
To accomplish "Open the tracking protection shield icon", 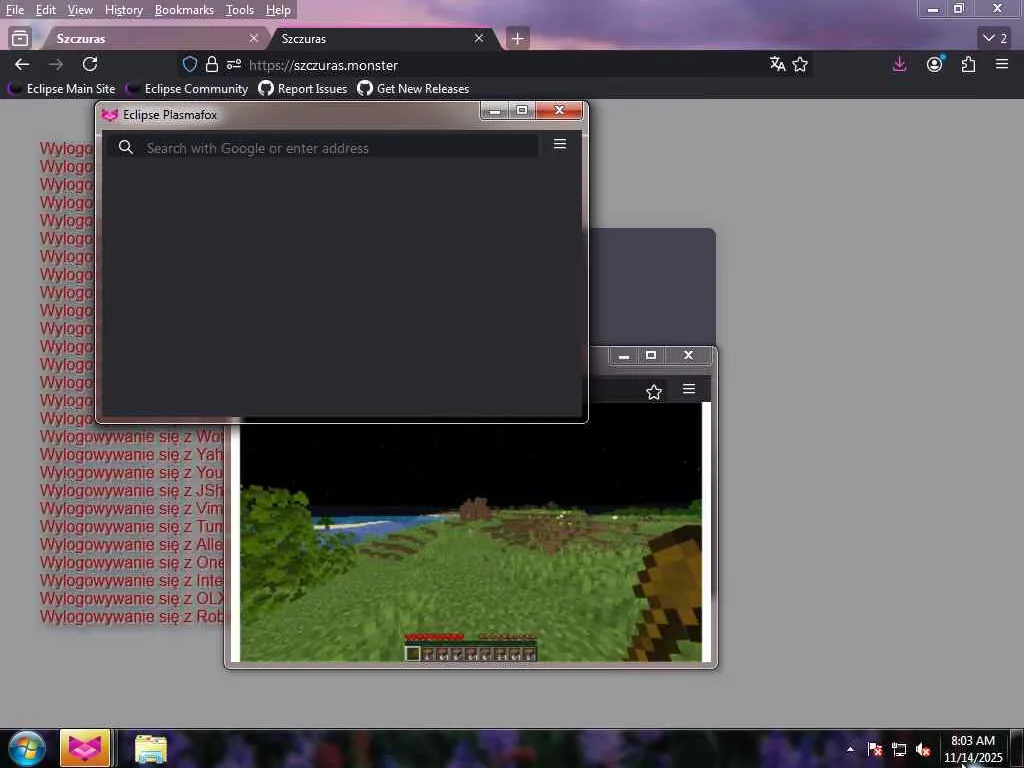I will point(189,64).
